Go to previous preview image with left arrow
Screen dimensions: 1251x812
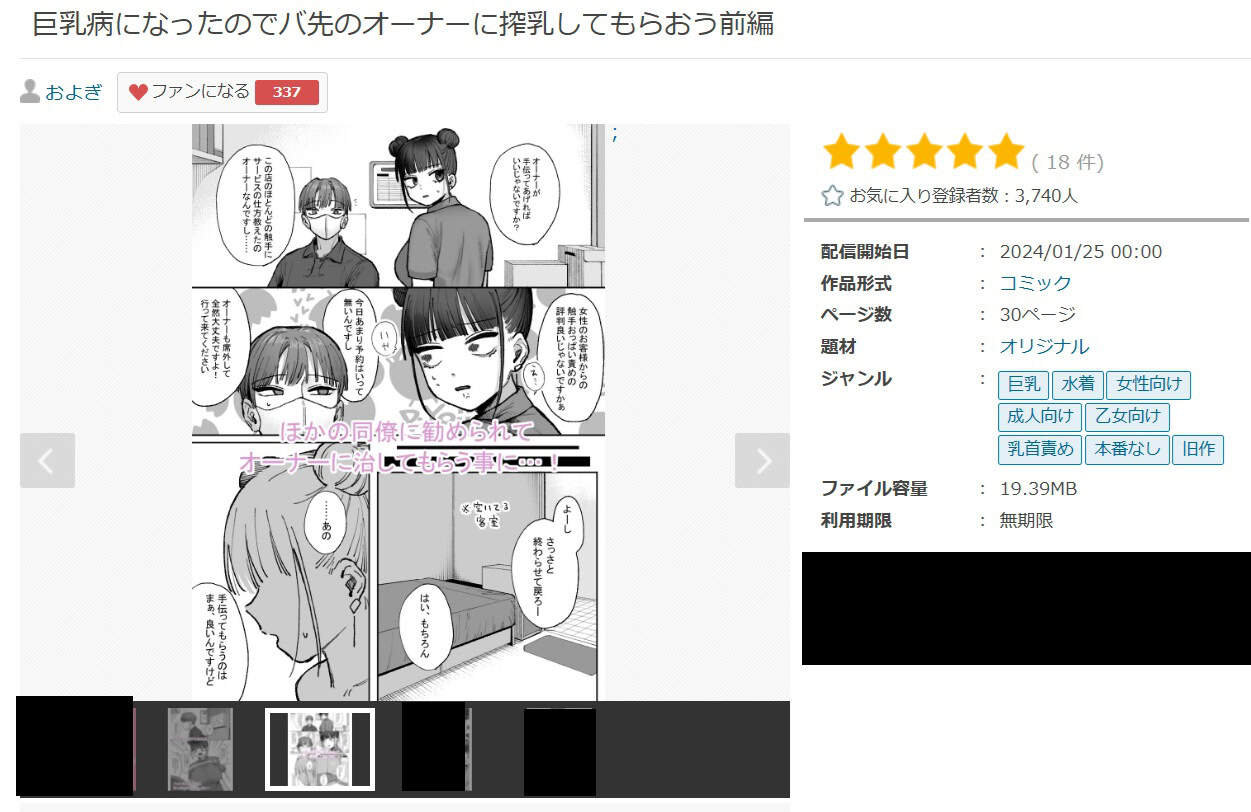point(47,460)
